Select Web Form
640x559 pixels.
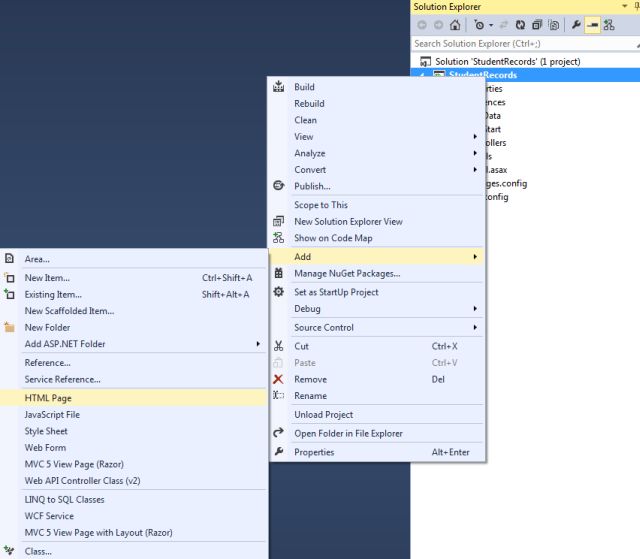[45, 448]
